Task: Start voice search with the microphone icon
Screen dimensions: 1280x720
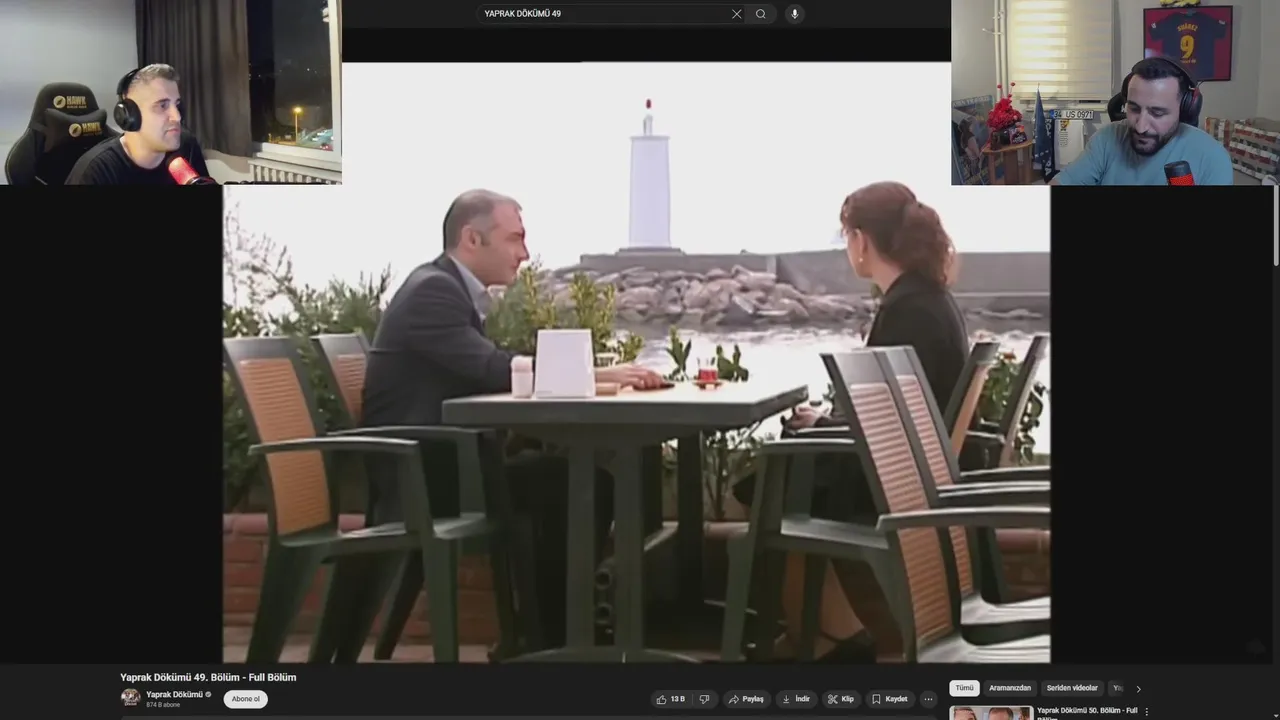Action: (794, 14)
